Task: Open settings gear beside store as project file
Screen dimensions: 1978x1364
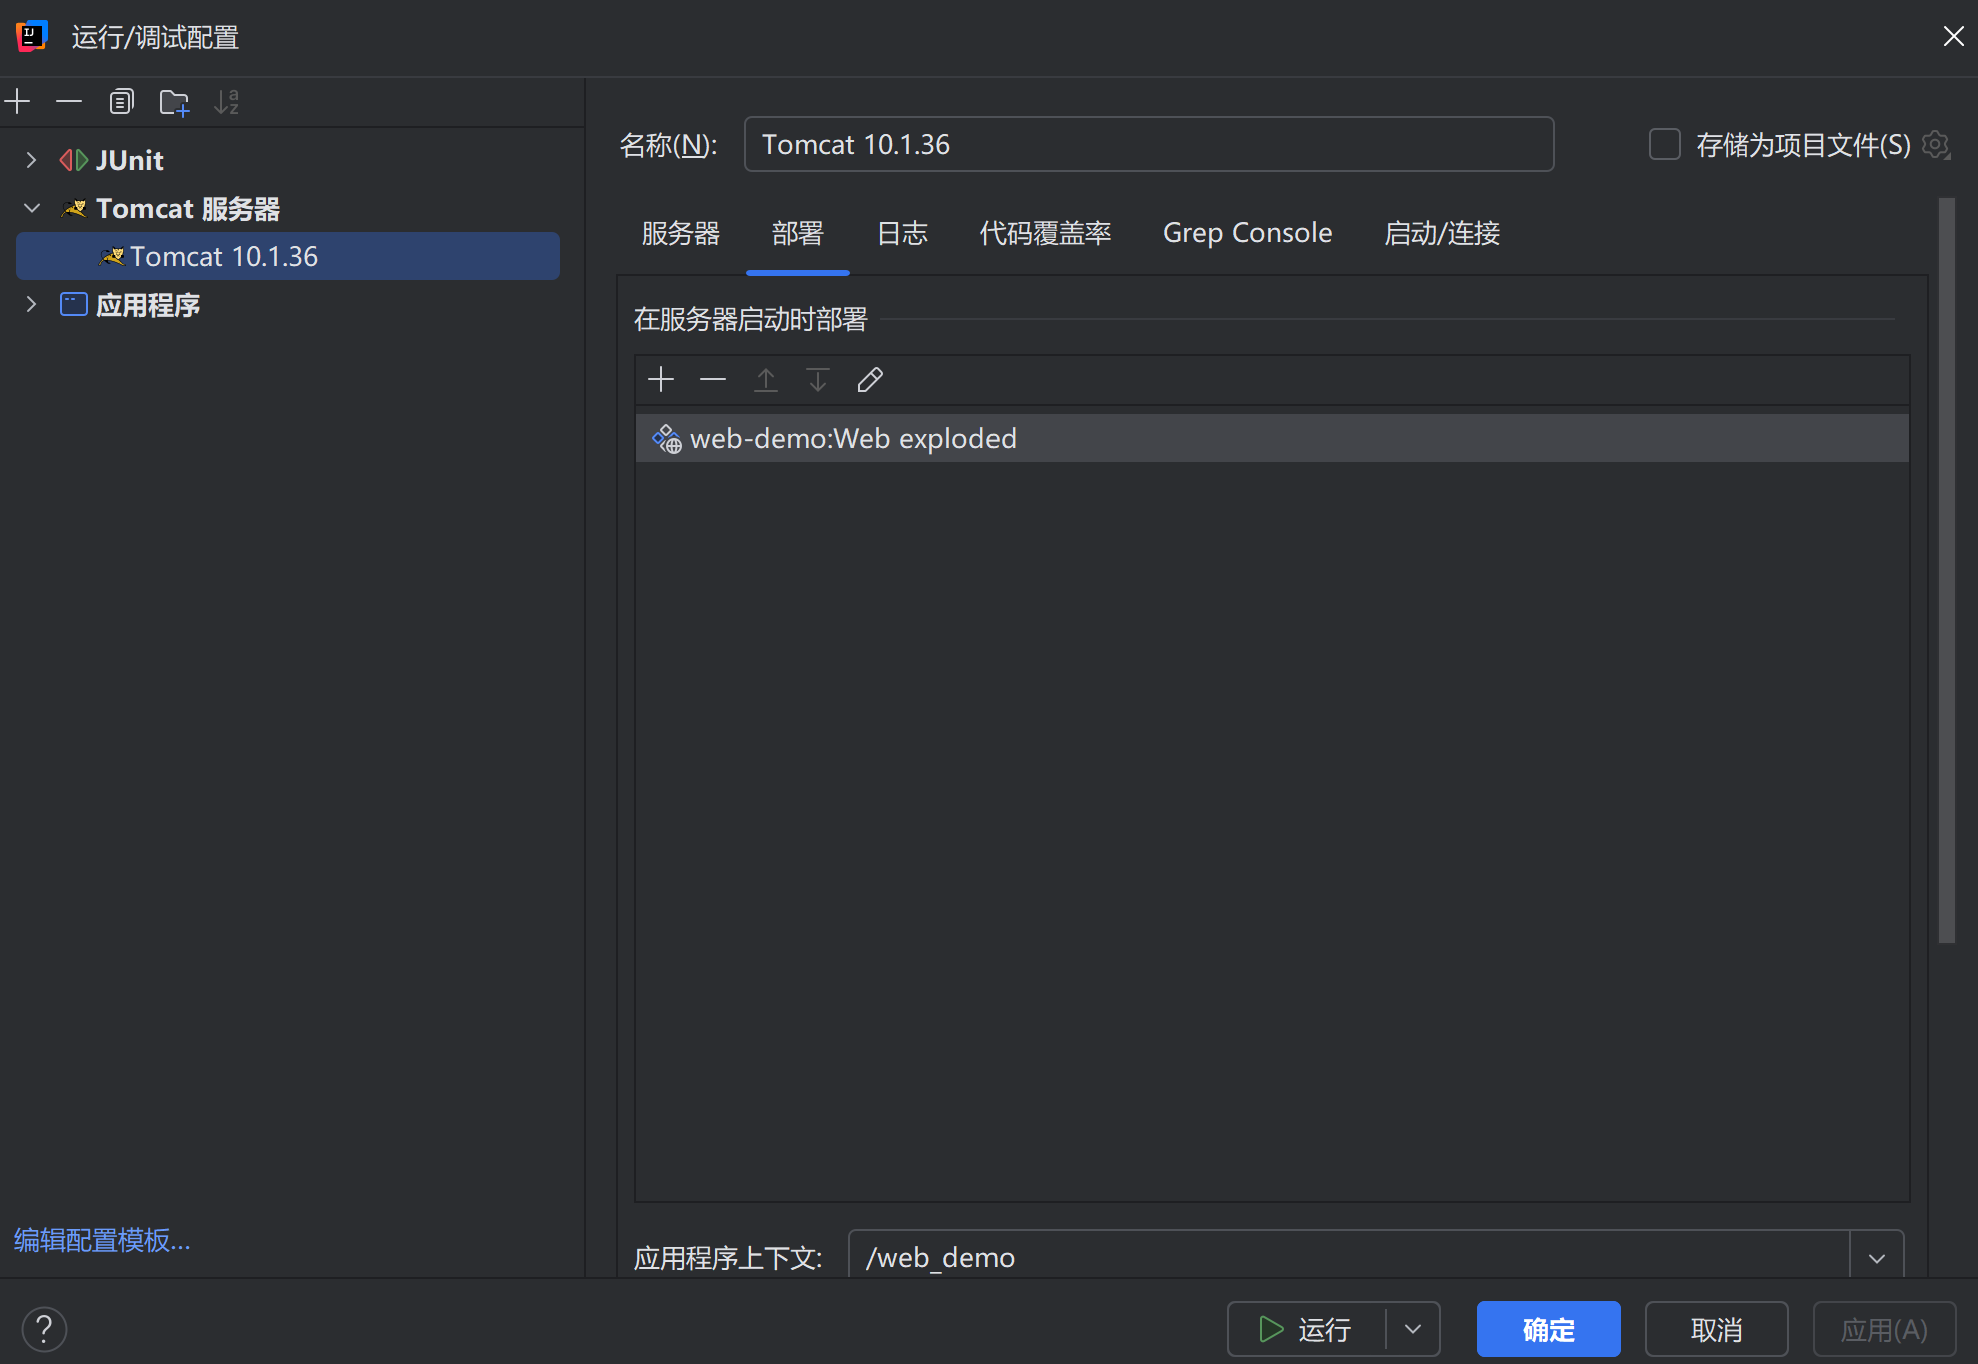Action: [x=1936, y=145]
